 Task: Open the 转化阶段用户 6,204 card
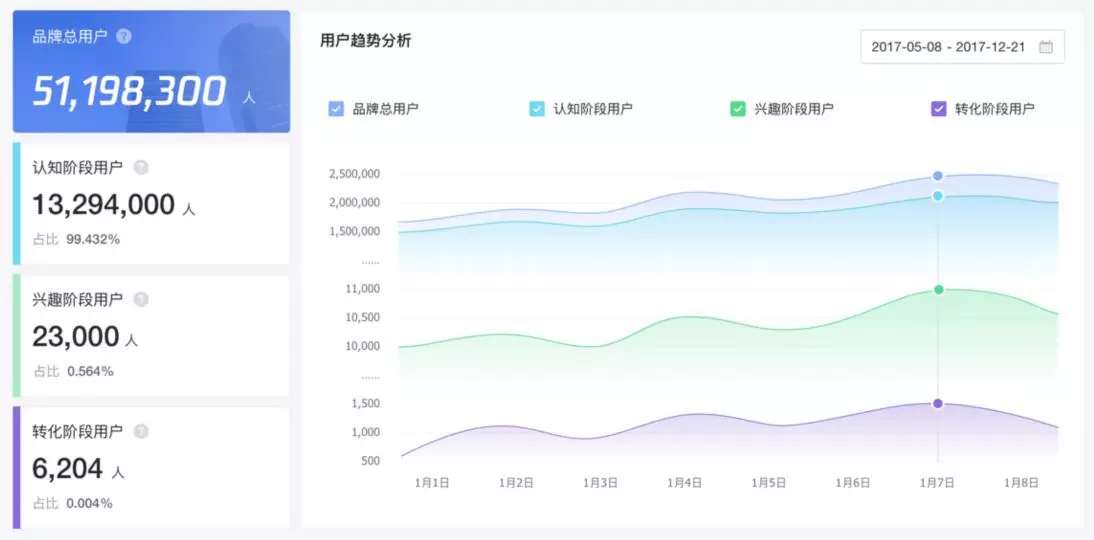151,467
